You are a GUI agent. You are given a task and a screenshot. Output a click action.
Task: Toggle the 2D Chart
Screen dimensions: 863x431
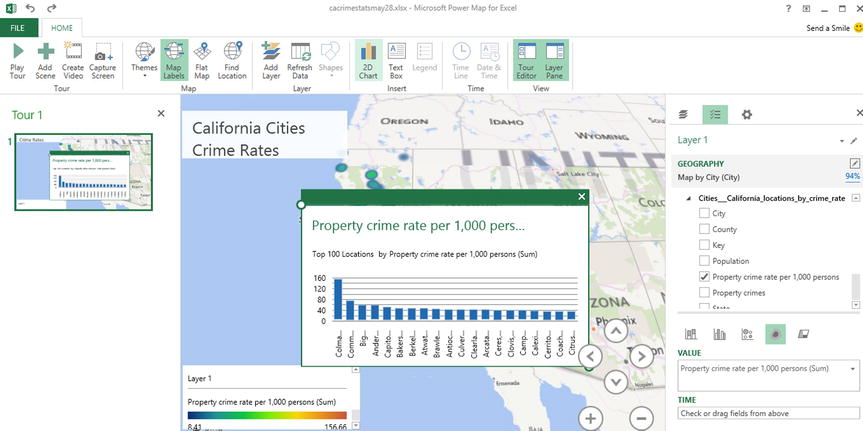pos(368,61)
